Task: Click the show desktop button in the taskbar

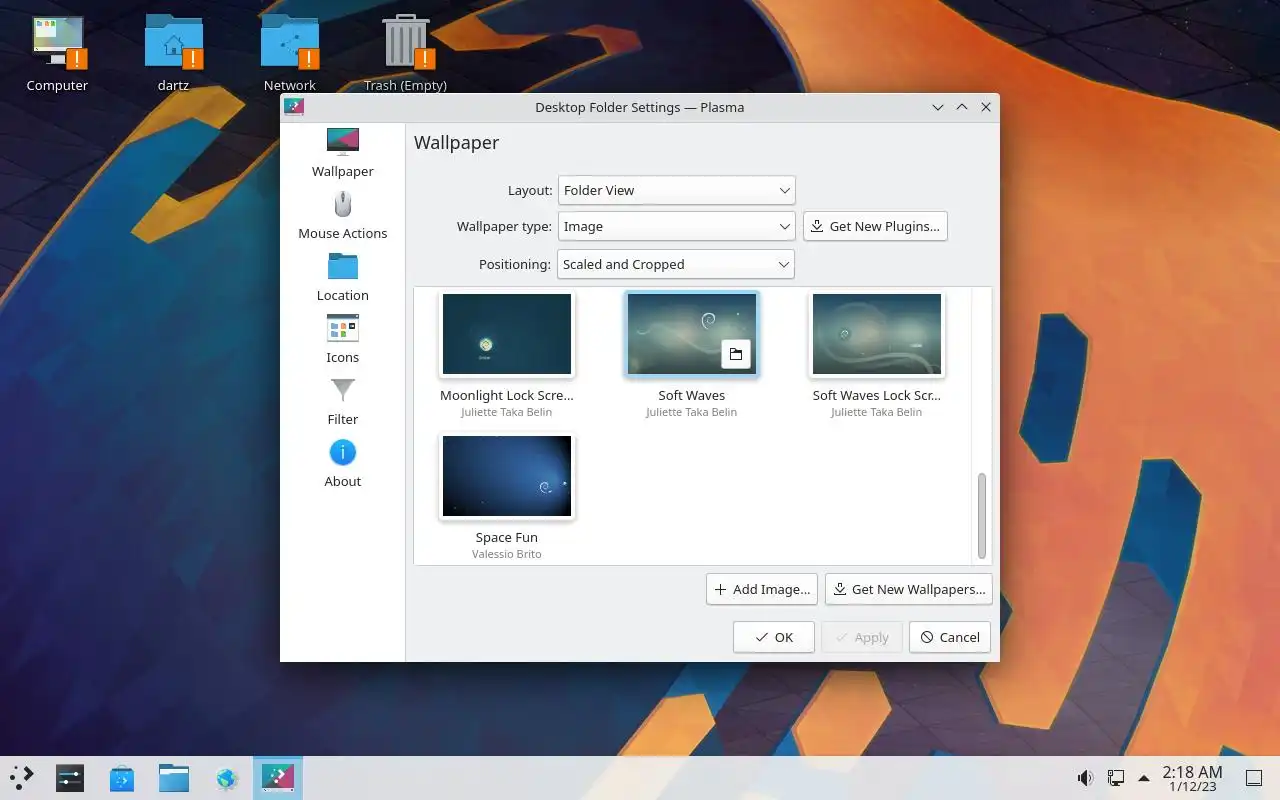Action: coord(1253,778)
